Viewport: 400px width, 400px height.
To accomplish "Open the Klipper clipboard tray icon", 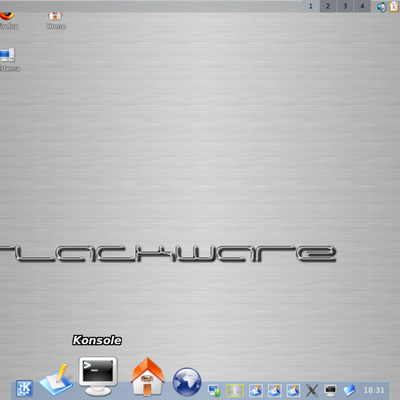I will click(x=394, y=6).
